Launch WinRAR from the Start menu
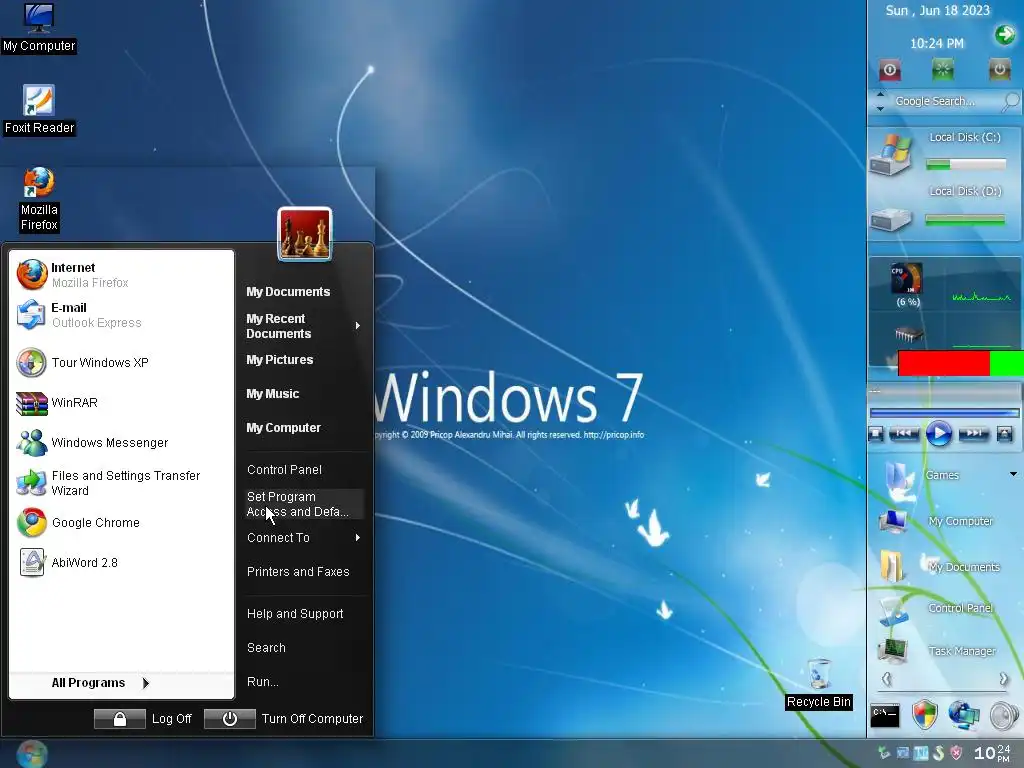Screen dimensions: 1024x768 point(121,403)
